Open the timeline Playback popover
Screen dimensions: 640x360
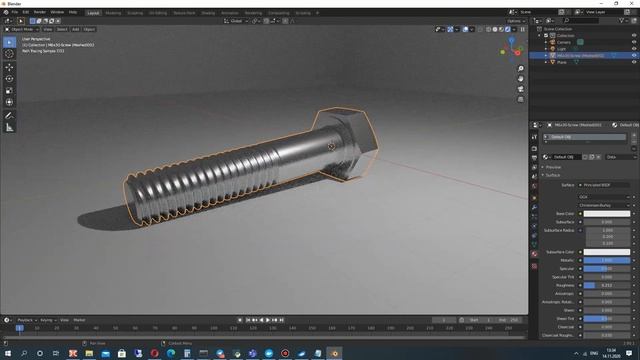27,320
